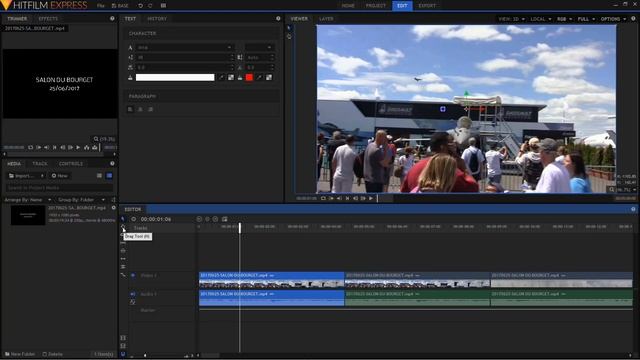The image size is (640, 360).
Task: Toggle the snapping magnet in editor
Action: 123,354
